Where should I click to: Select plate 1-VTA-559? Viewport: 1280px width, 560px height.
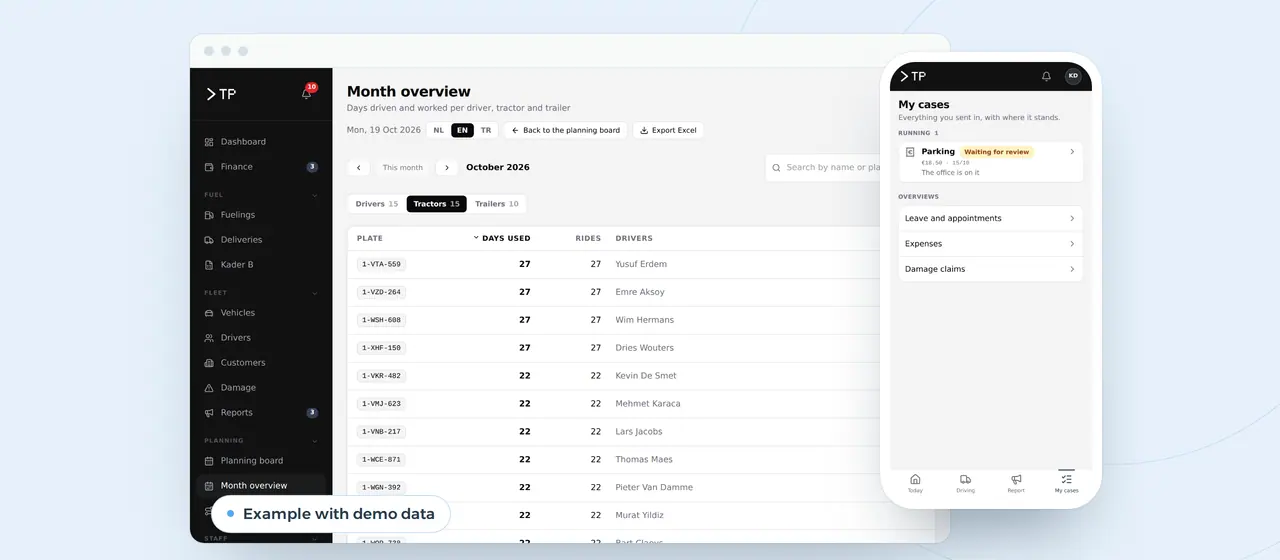[381, 265]
